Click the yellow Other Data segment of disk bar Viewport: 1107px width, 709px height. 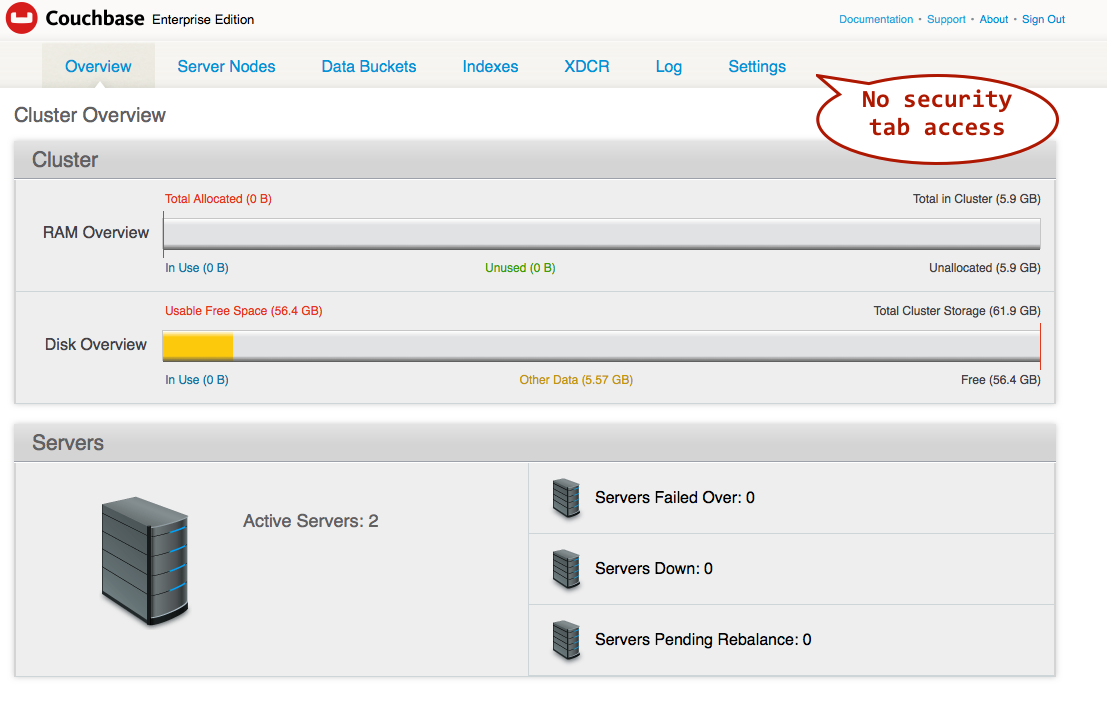[198, 346]
